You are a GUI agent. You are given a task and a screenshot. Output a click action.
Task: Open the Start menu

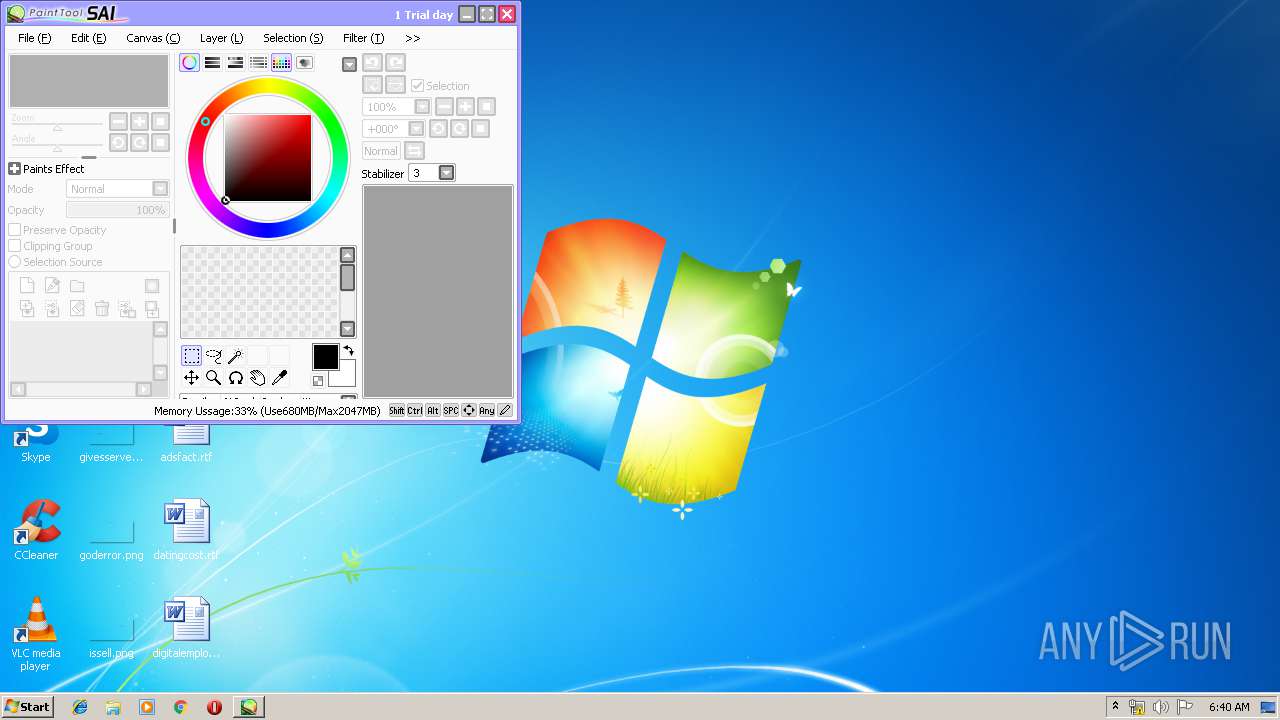coord(27,706)
